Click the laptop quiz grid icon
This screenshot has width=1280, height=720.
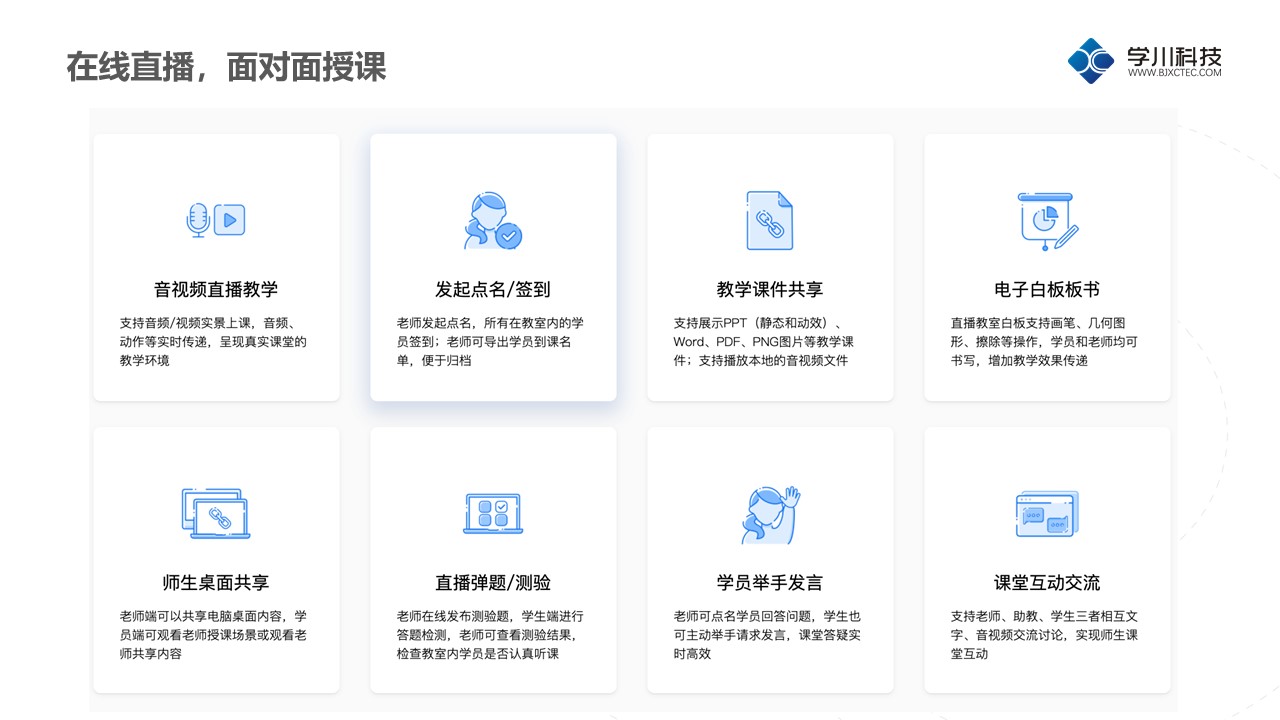point(493,514)
